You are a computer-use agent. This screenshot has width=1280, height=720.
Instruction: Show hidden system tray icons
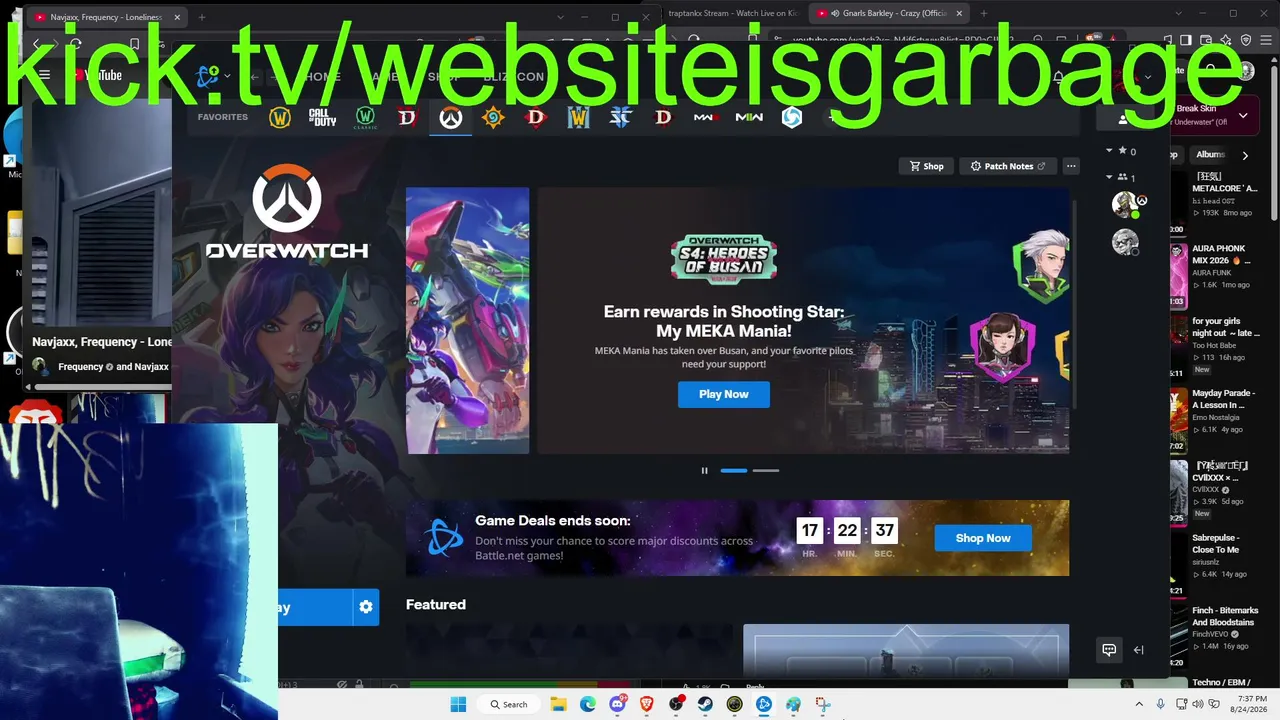click(x=1141, y=704)
